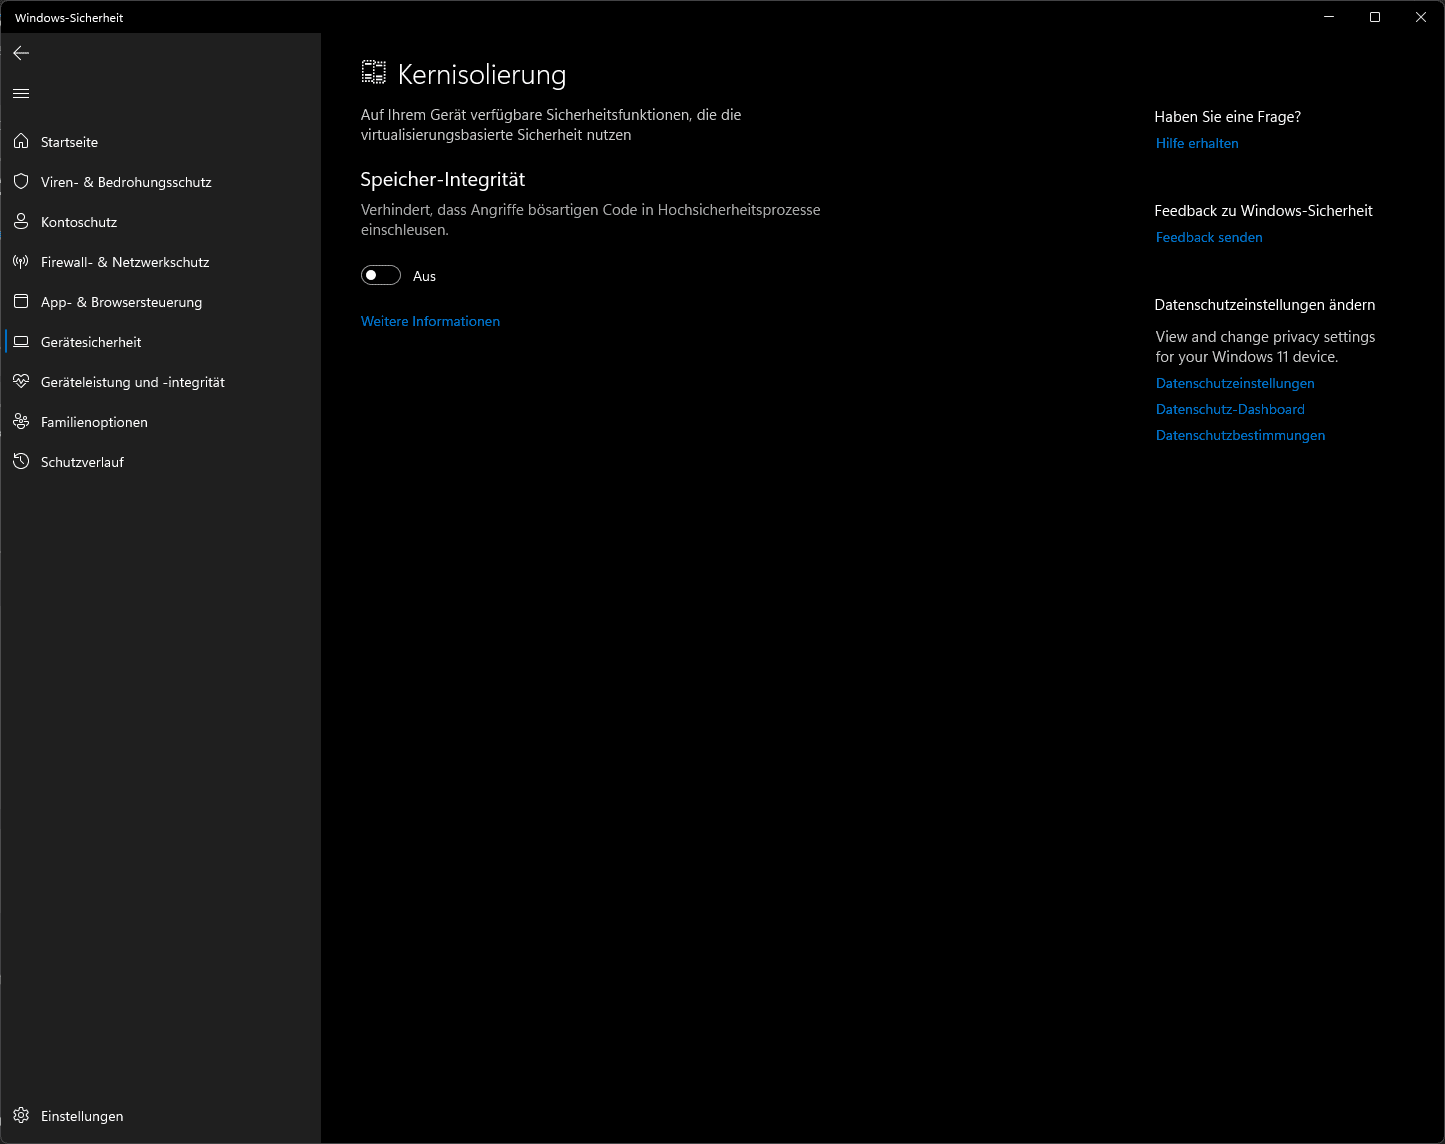The height and width of the screenshot is (1144, 1445).
Task: Select the Speicher-Integrität heading text
Action: pos(442,179)
